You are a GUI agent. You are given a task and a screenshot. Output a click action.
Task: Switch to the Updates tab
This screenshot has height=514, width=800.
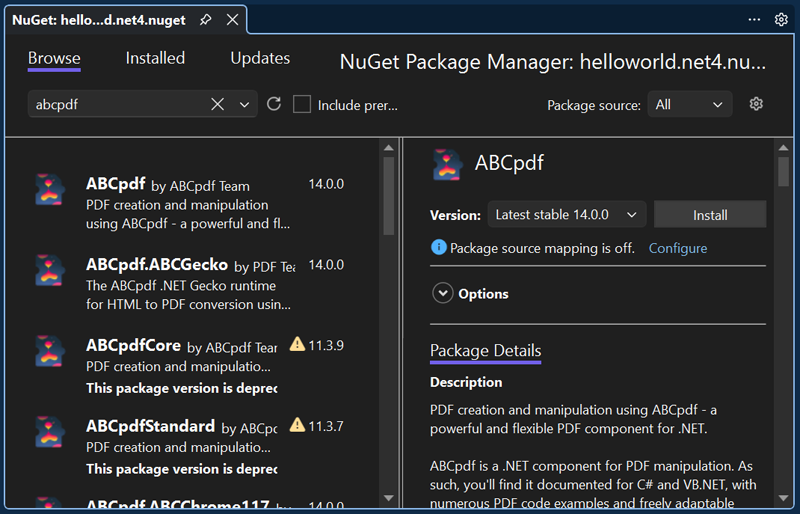pyautogui.click(x=260, y=58)
